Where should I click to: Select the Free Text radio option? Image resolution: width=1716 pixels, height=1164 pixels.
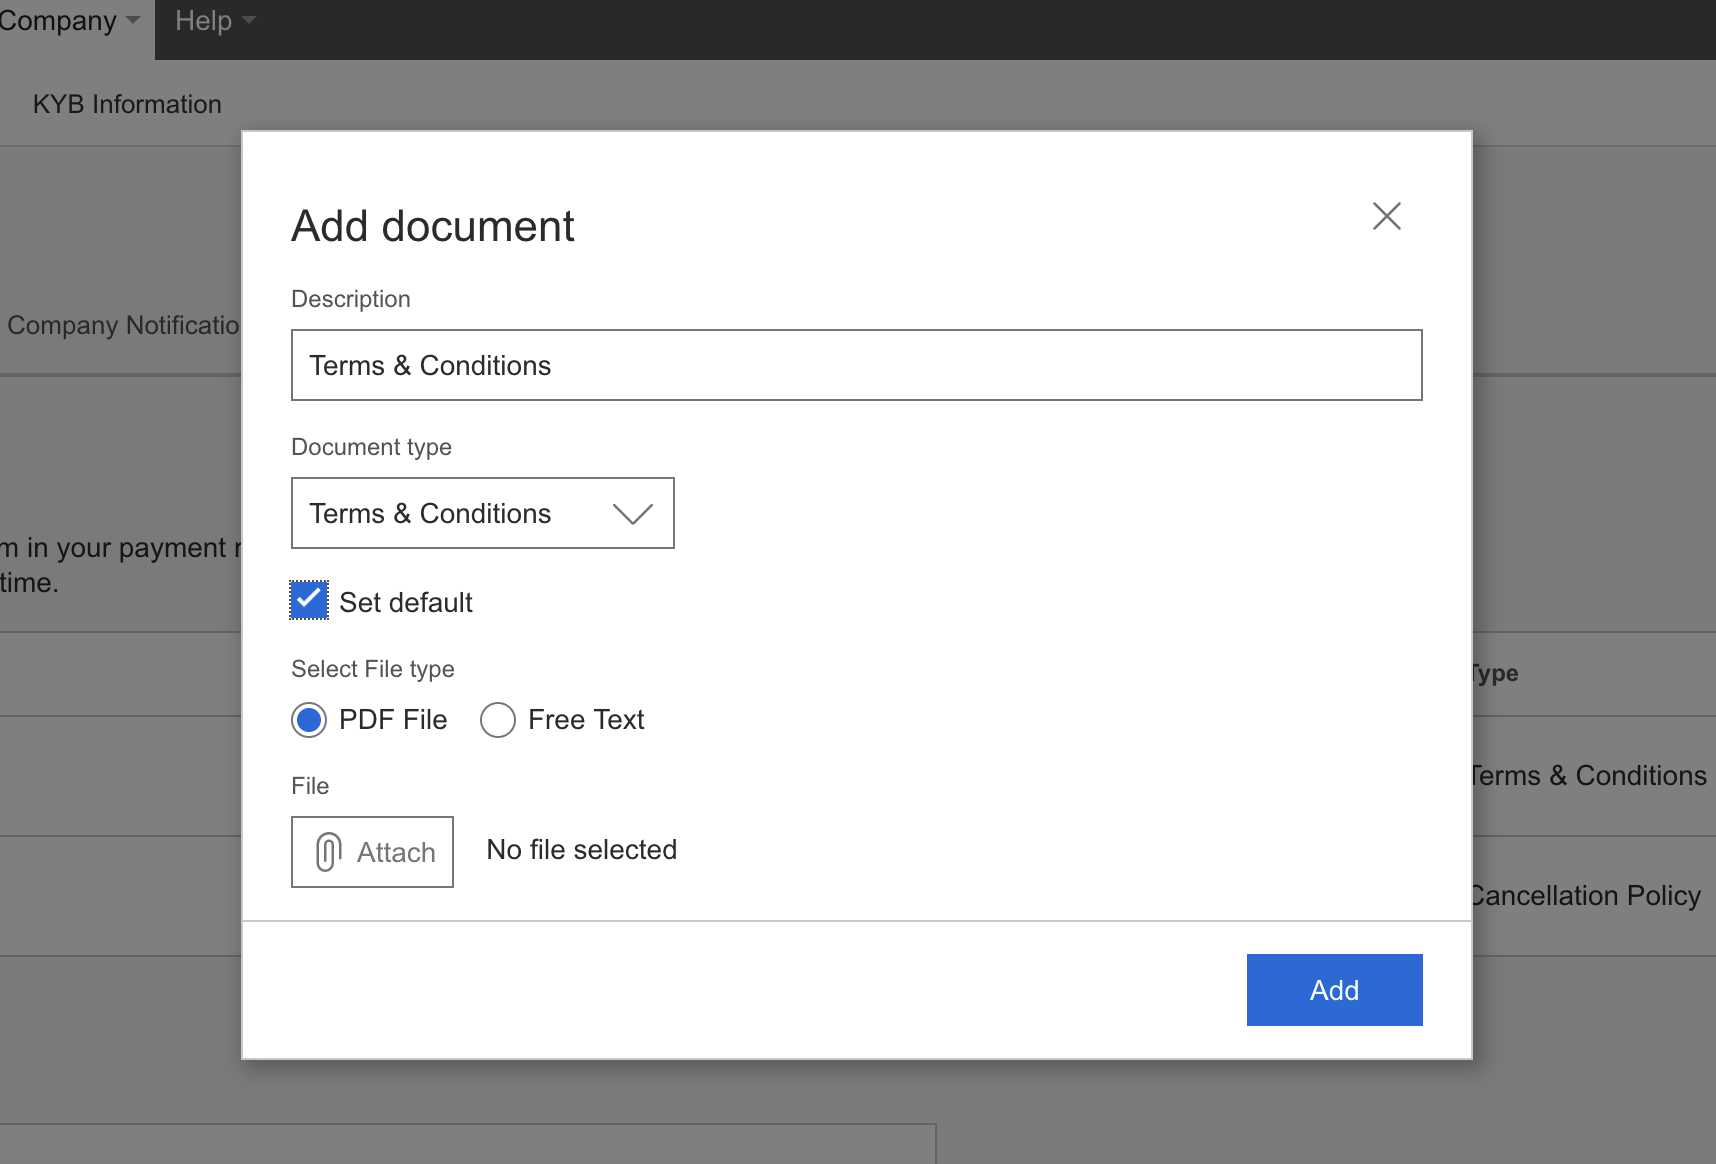point(498,720)
